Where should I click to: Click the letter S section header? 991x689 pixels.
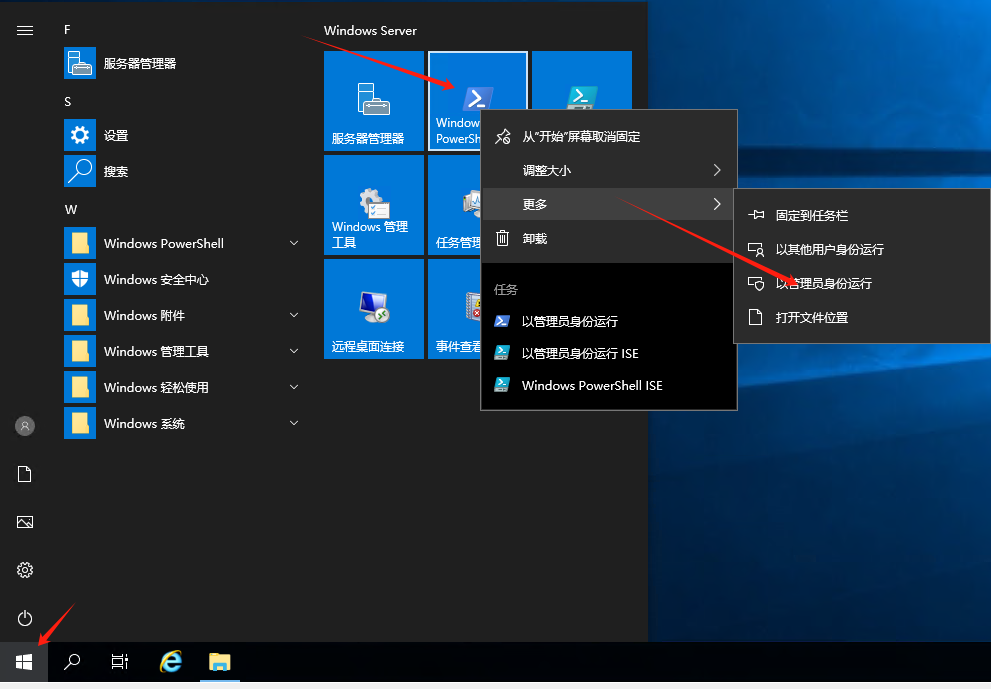68,102
